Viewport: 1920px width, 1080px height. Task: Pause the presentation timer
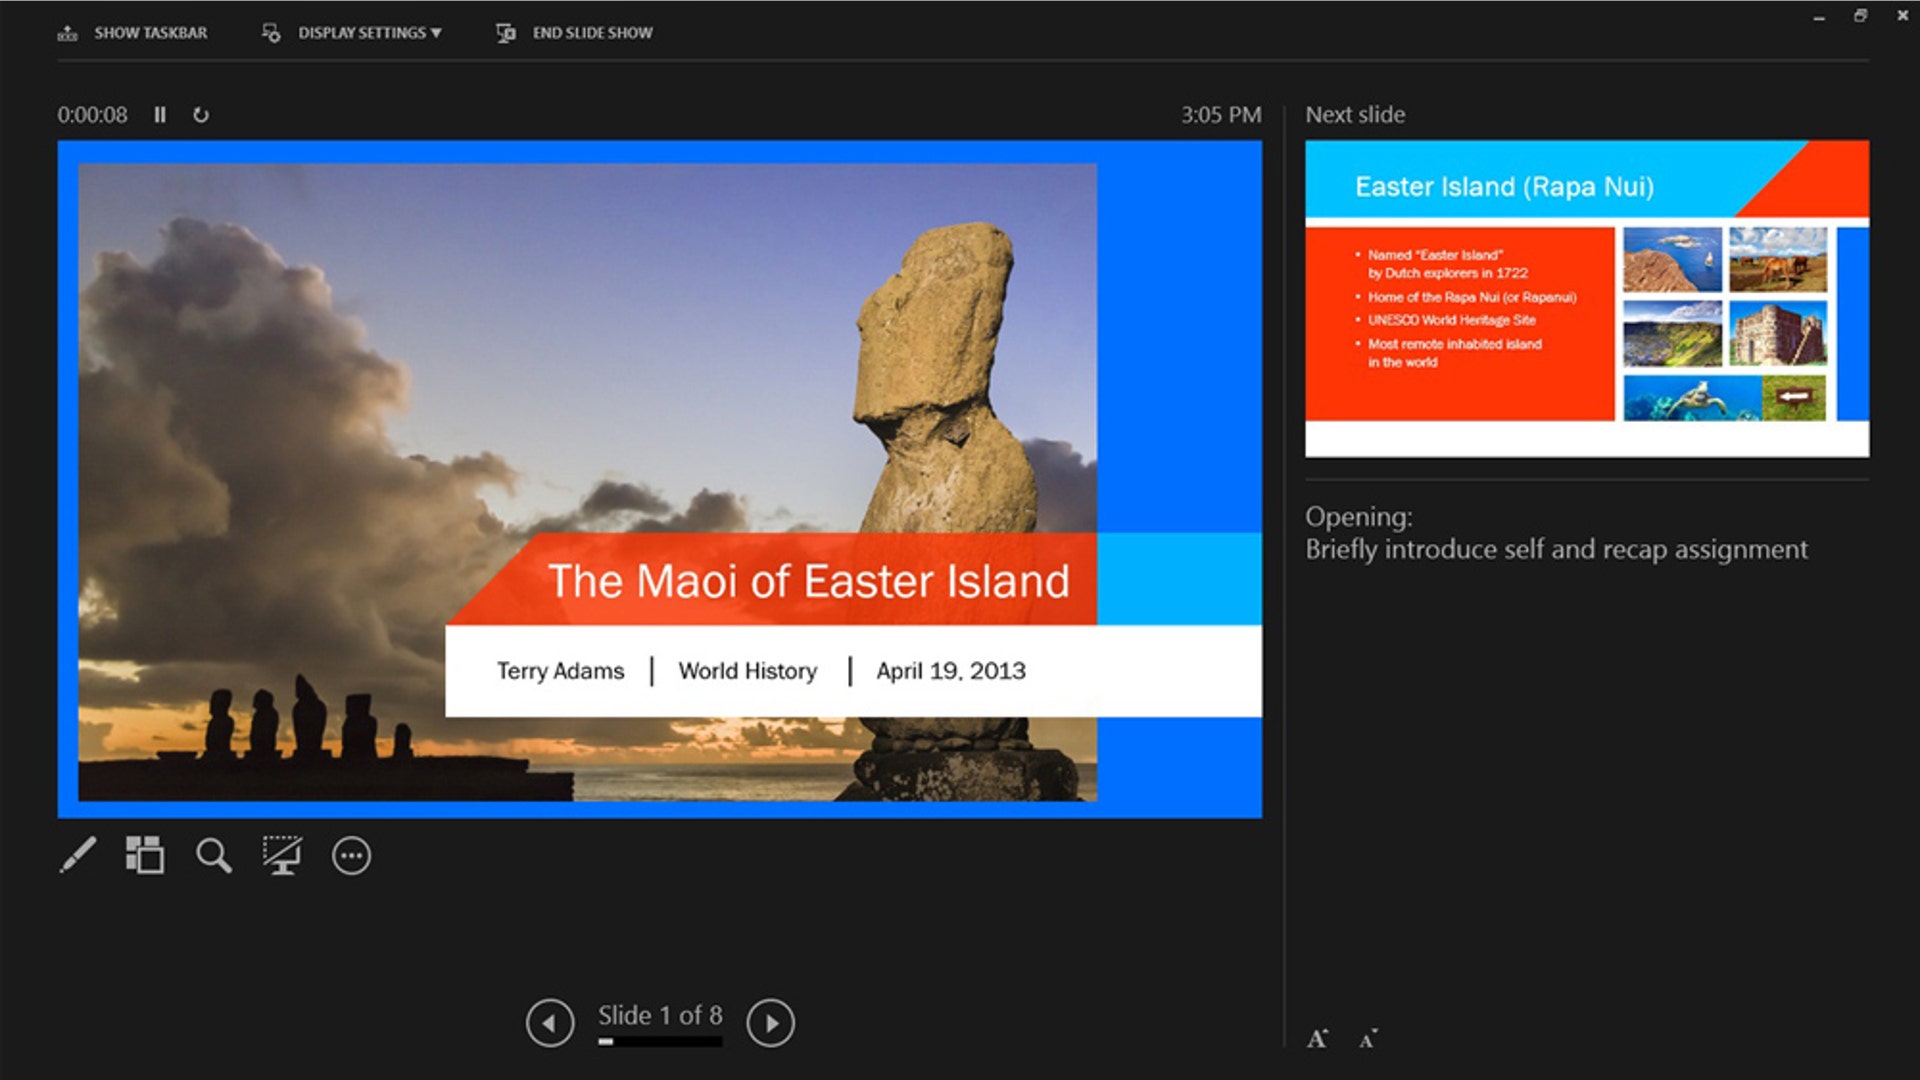pos(160,115)
